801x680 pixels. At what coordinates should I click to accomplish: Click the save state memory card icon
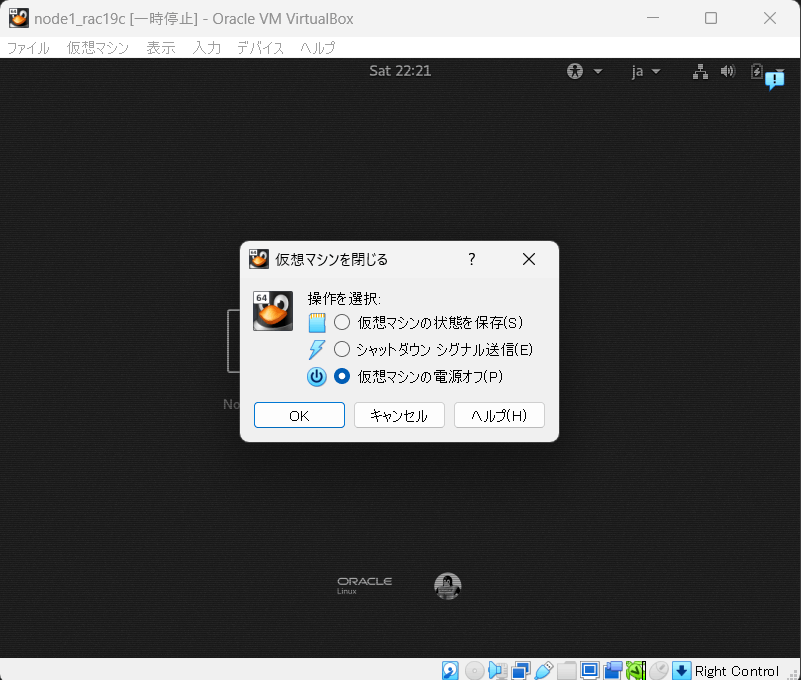click(x=317, y=323)
